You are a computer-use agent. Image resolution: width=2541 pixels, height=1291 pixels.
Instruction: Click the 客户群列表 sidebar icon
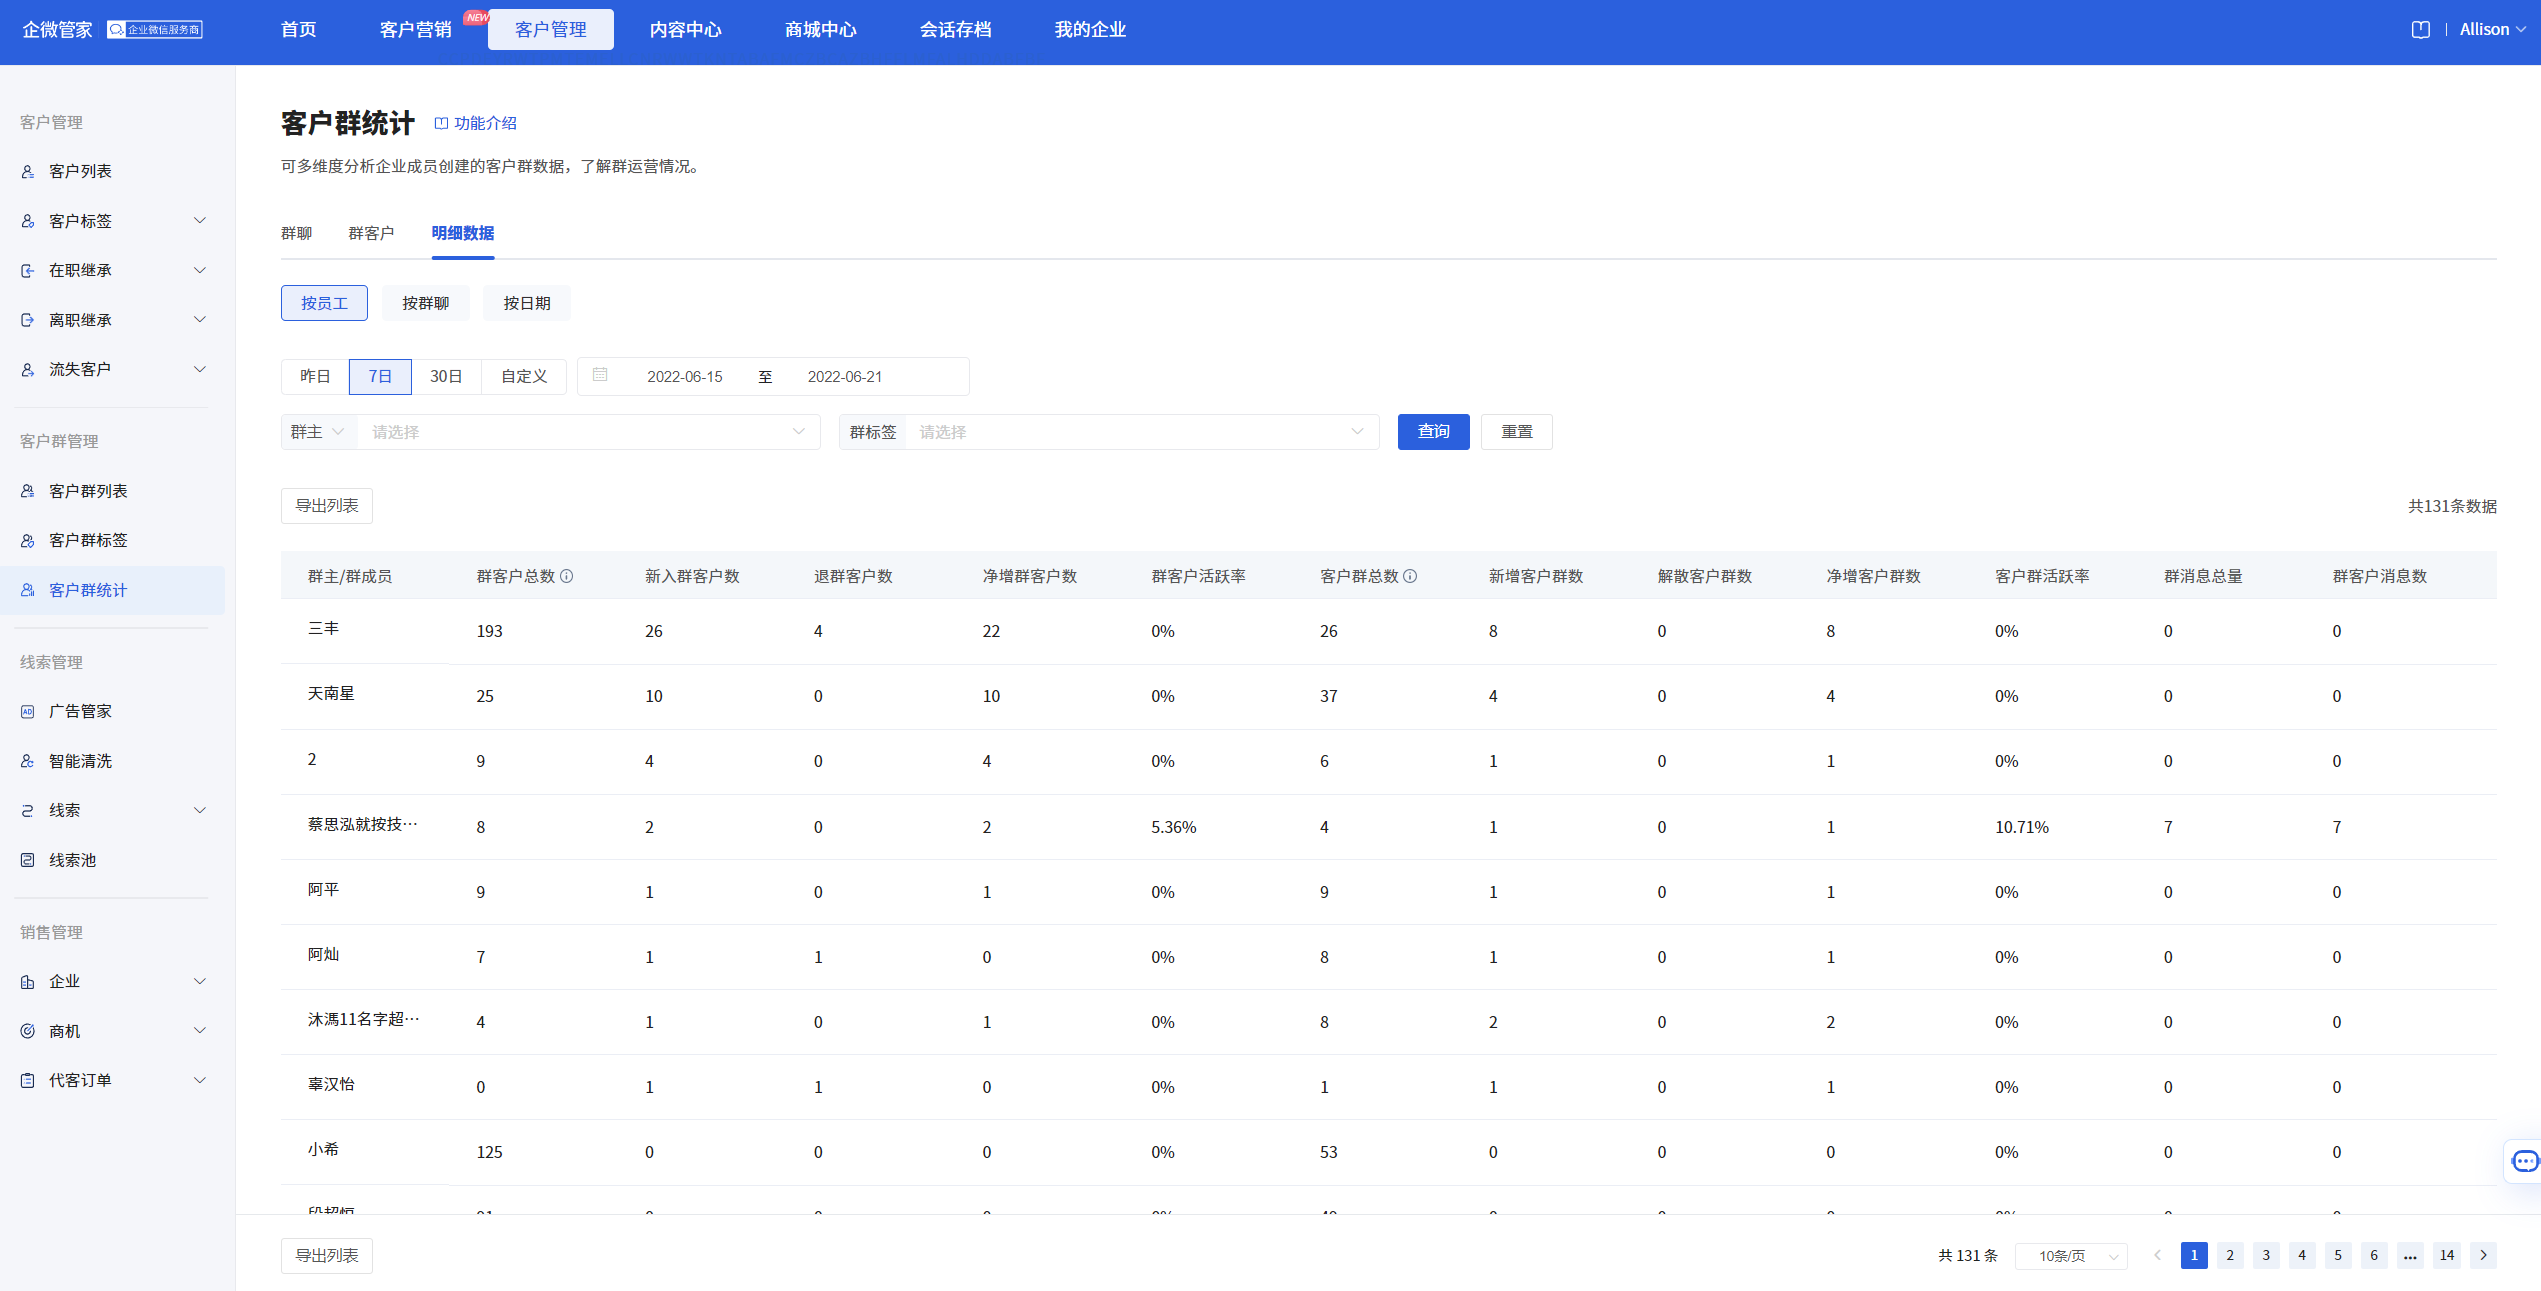point(28,491)
